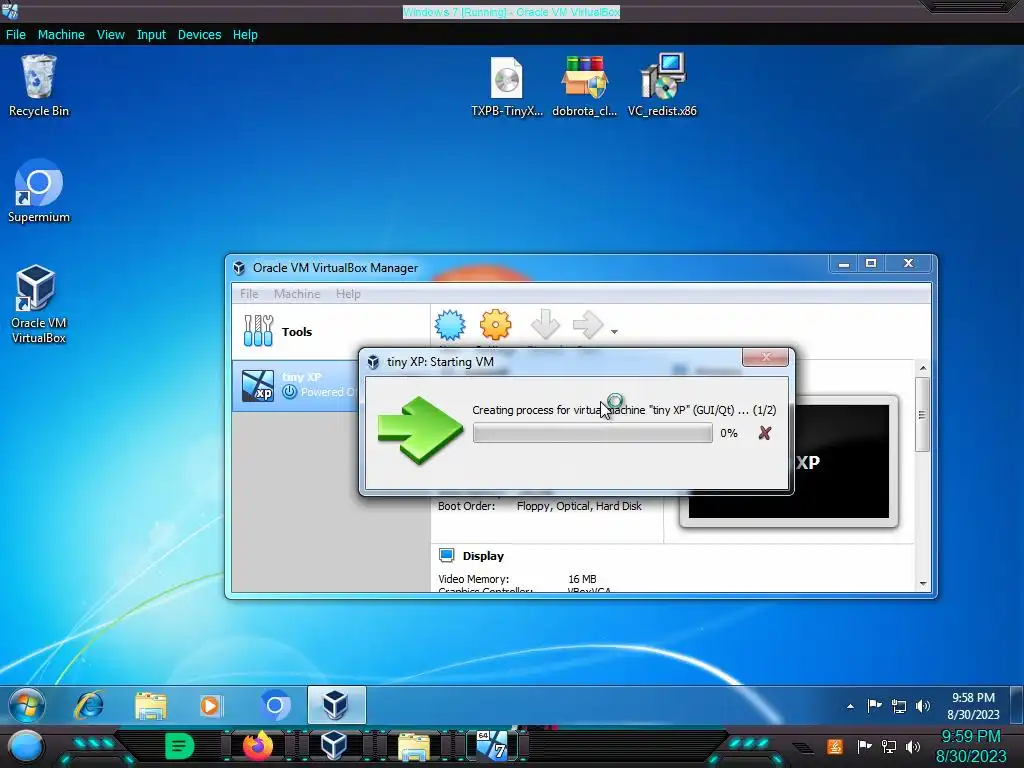Click the Windows 7 Start orb
The image size is (1024, 768).
[27, 705]
